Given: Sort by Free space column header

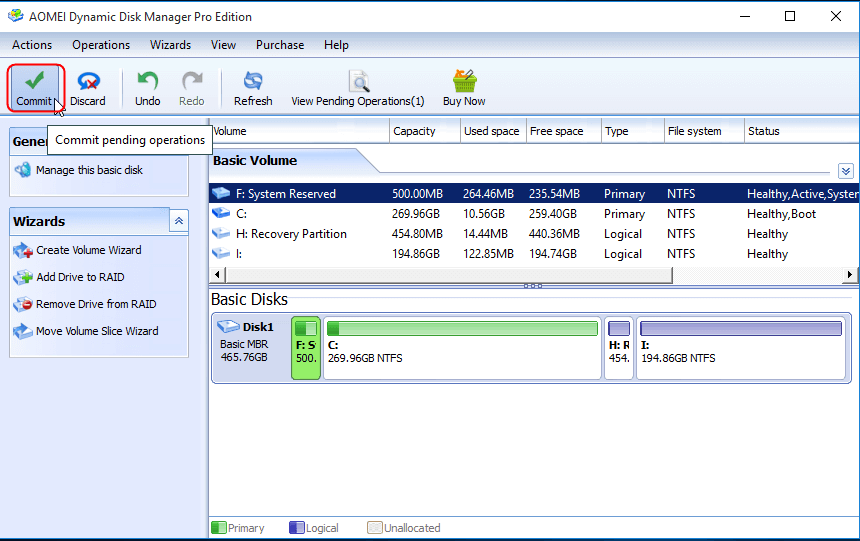Looking at the screenshot, I should pyautogui.click(x=564, y=131).
